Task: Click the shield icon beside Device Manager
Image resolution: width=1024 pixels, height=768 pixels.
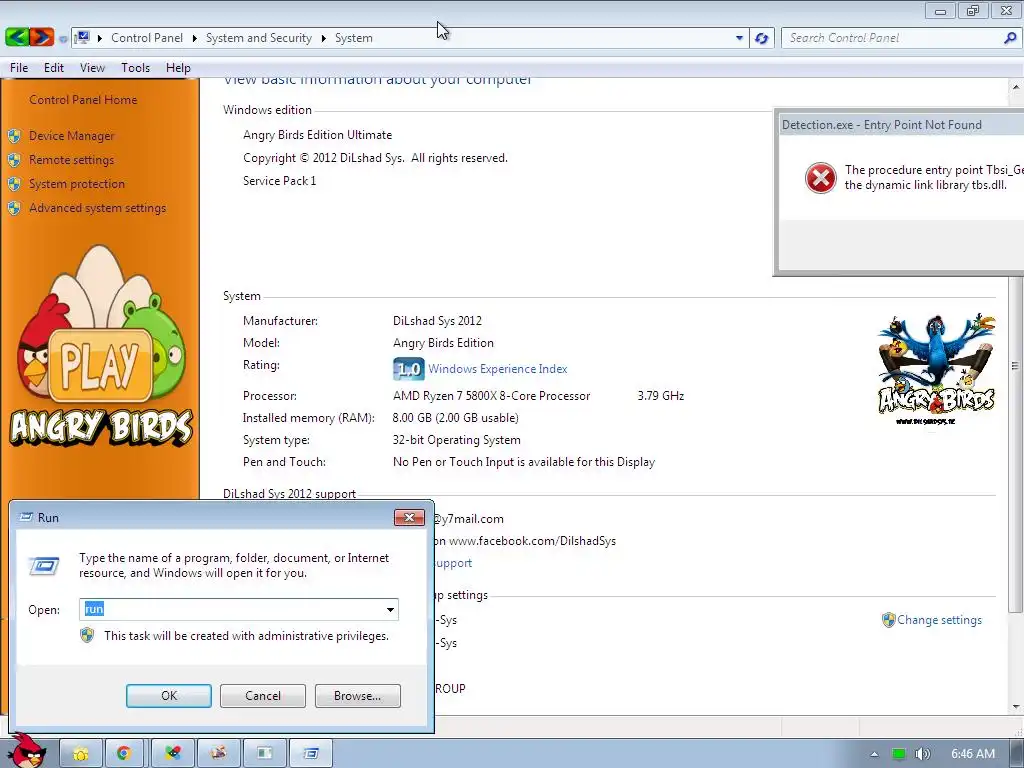Action: point(14,136)
